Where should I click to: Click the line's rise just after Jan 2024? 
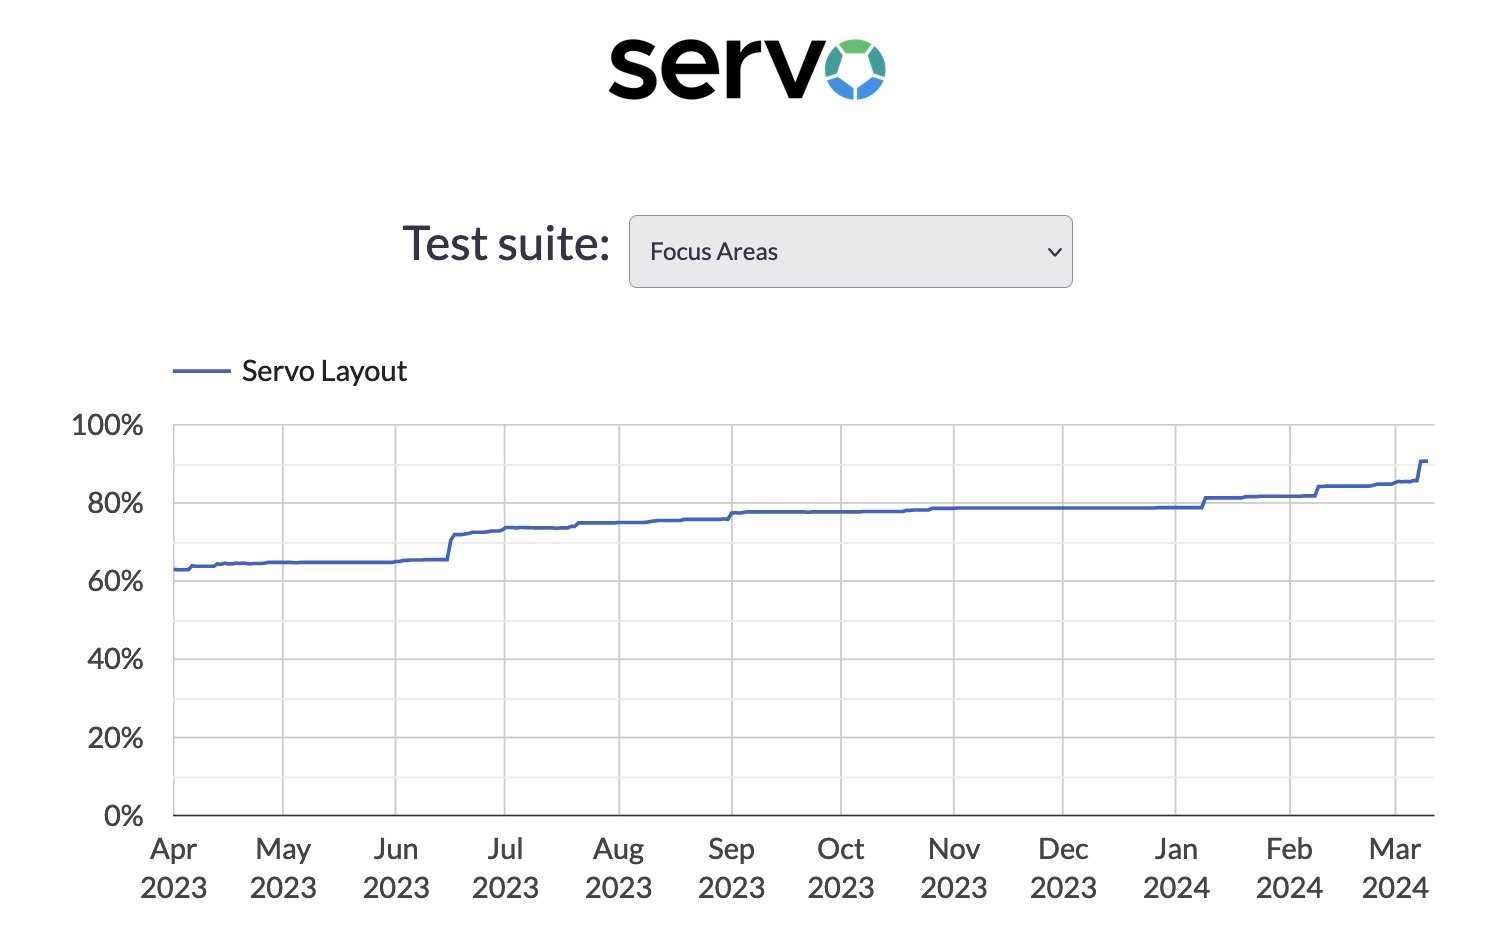[1204, 502]
